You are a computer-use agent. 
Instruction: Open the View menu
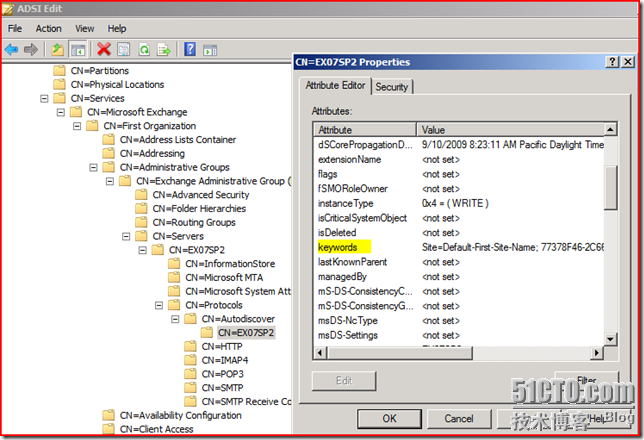[85, 28]
